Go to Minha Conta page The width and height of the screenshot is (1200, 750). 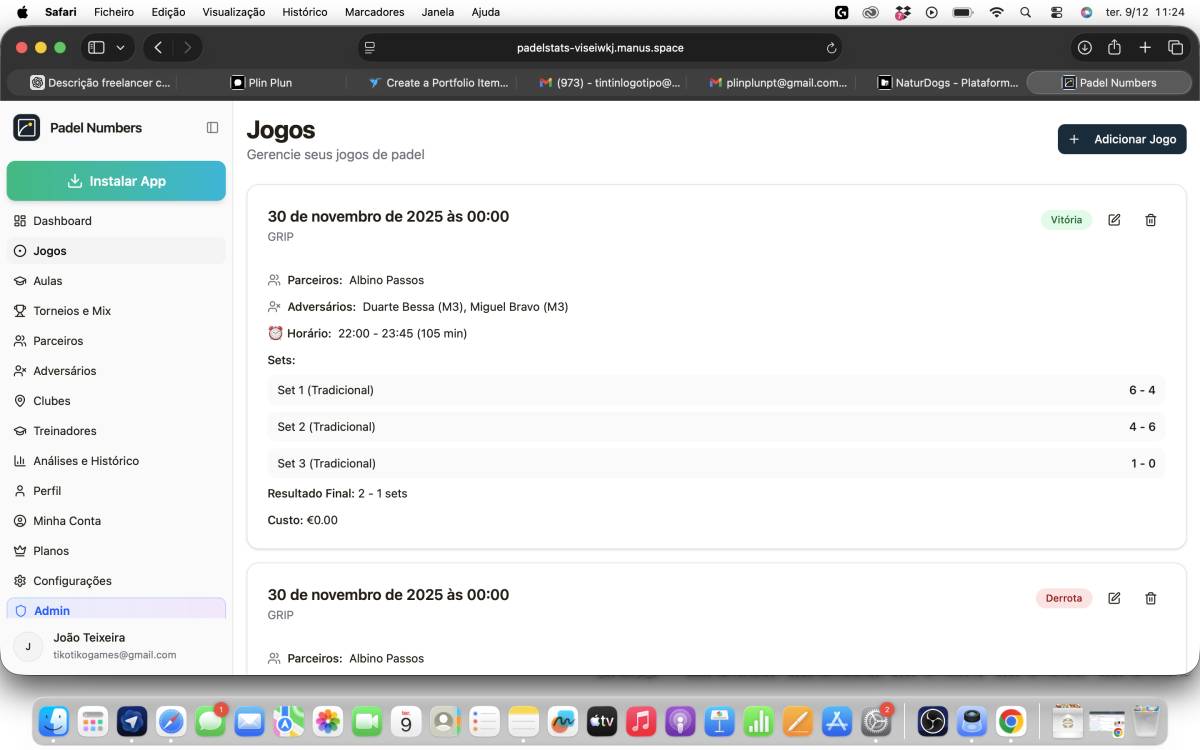coord(116,521)
